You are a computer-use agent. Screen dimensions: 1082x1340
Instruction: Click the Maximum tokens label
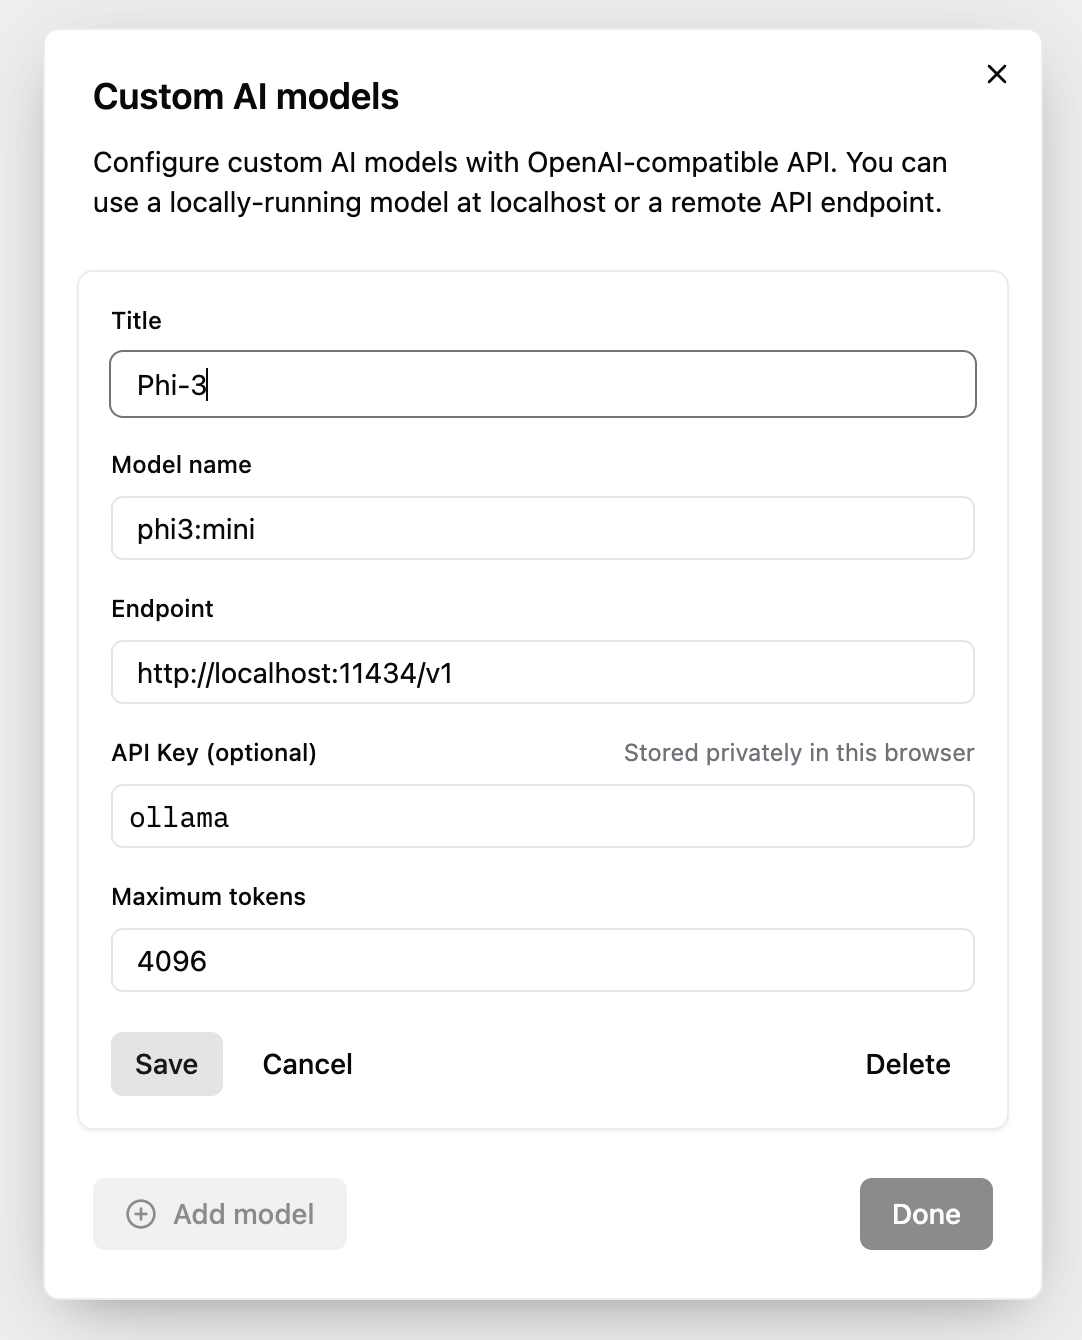click(208, 896)
